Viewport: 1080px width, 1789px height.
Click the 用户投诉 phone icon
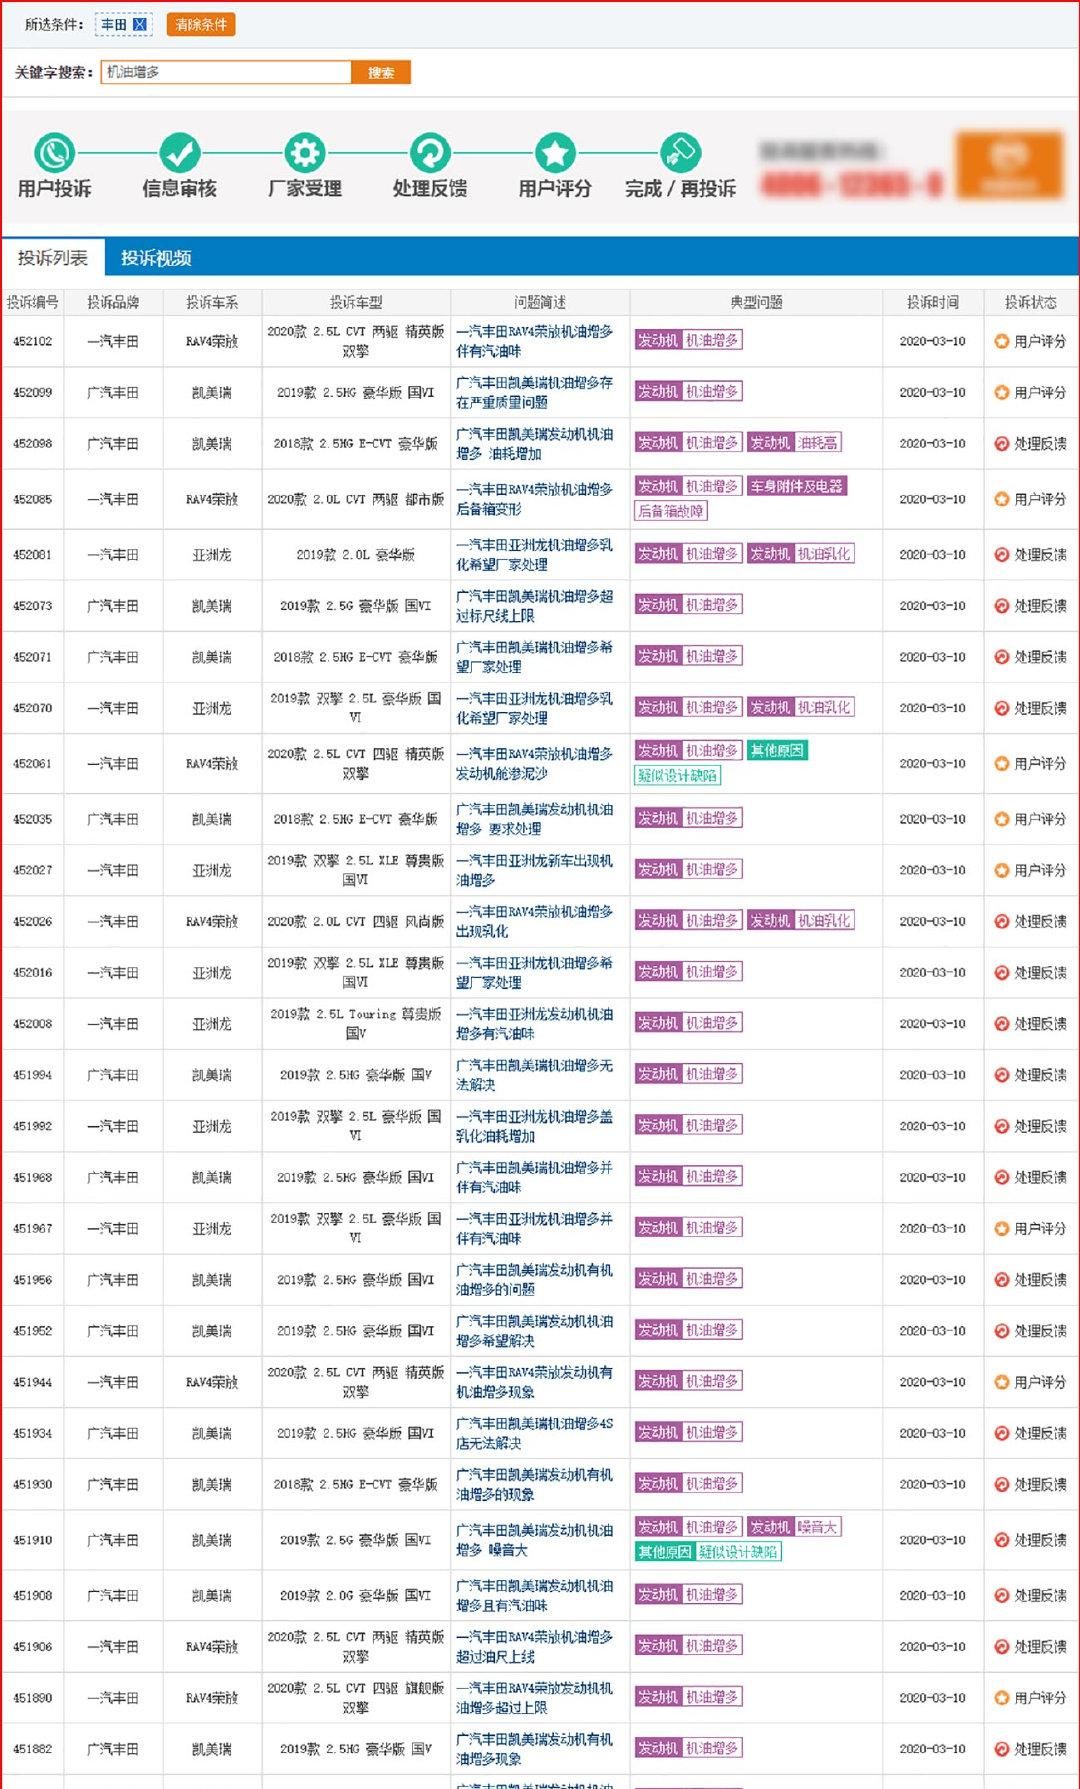(54, 153)
